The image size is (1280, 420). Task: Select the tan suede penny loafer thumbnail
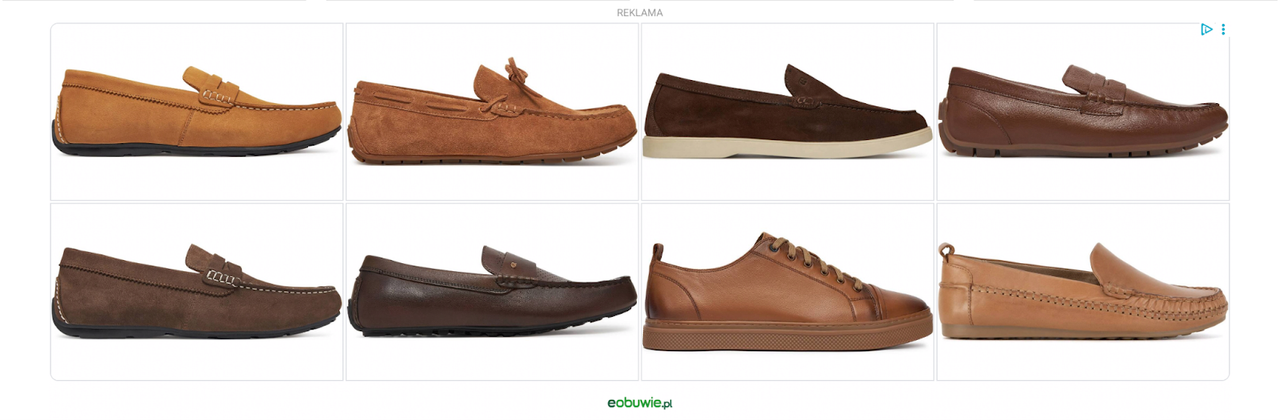(x=197, y=112)
